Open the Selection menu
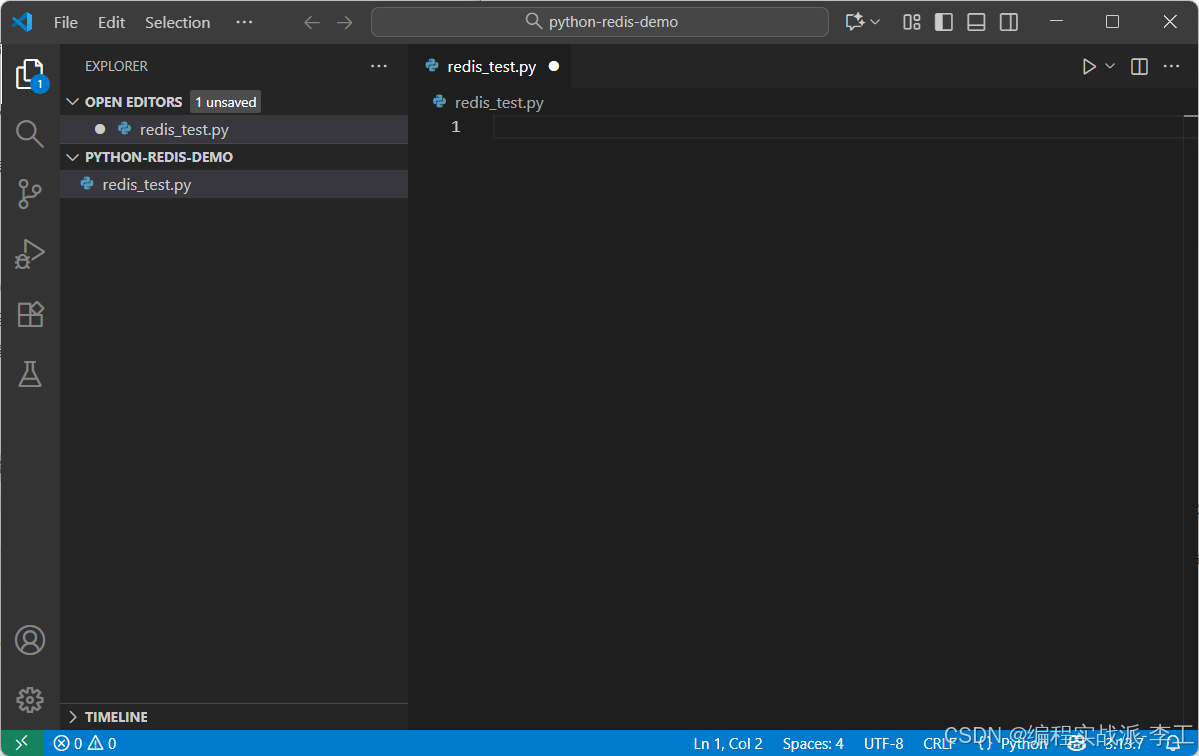Image resolution: width=1199 pixels, height=756 pixels. point(177,22)
